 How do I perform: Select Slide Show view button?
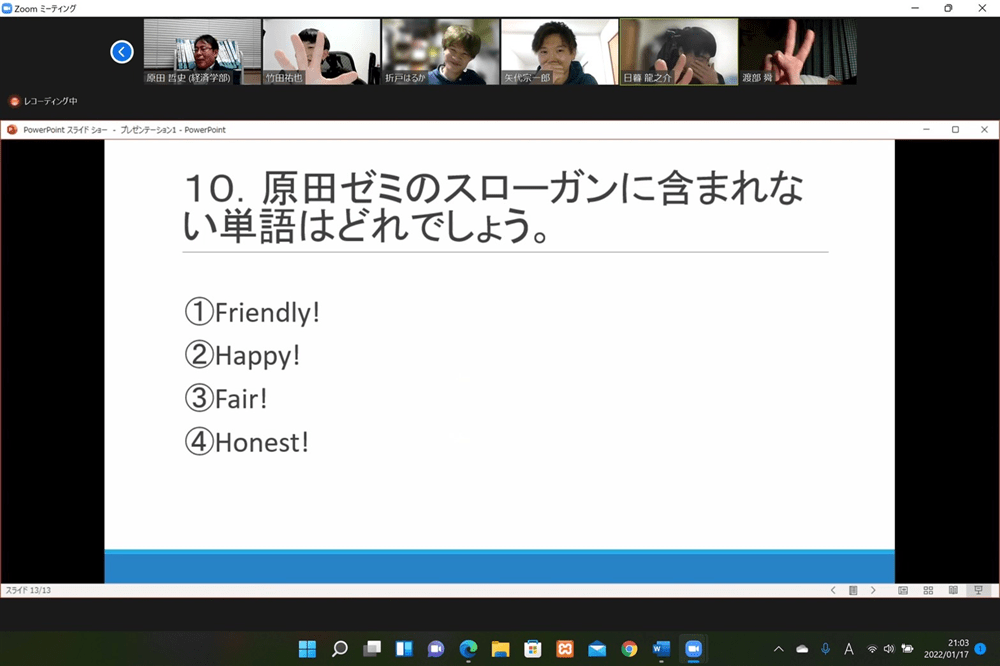pos(978,590)
